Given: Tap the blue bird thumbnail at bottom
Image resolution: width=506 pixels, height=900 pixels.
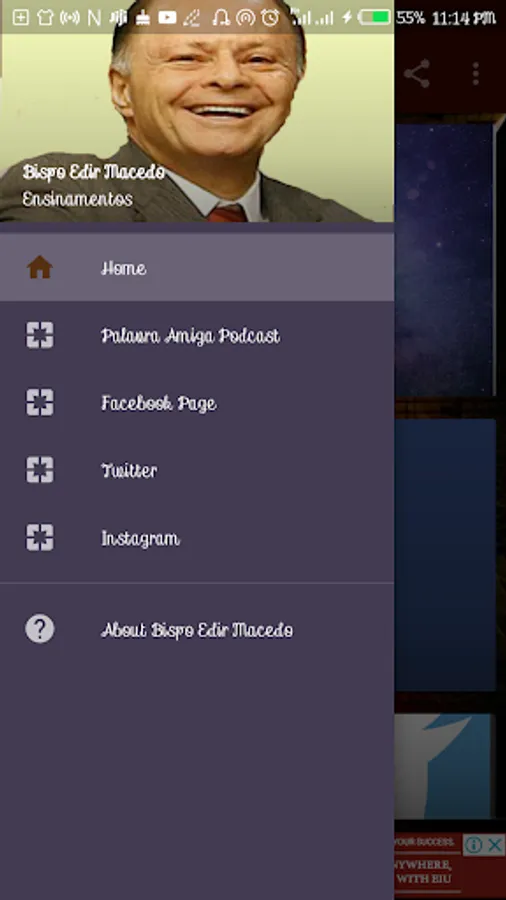Looking at the screenshot, I should (443, 766).
